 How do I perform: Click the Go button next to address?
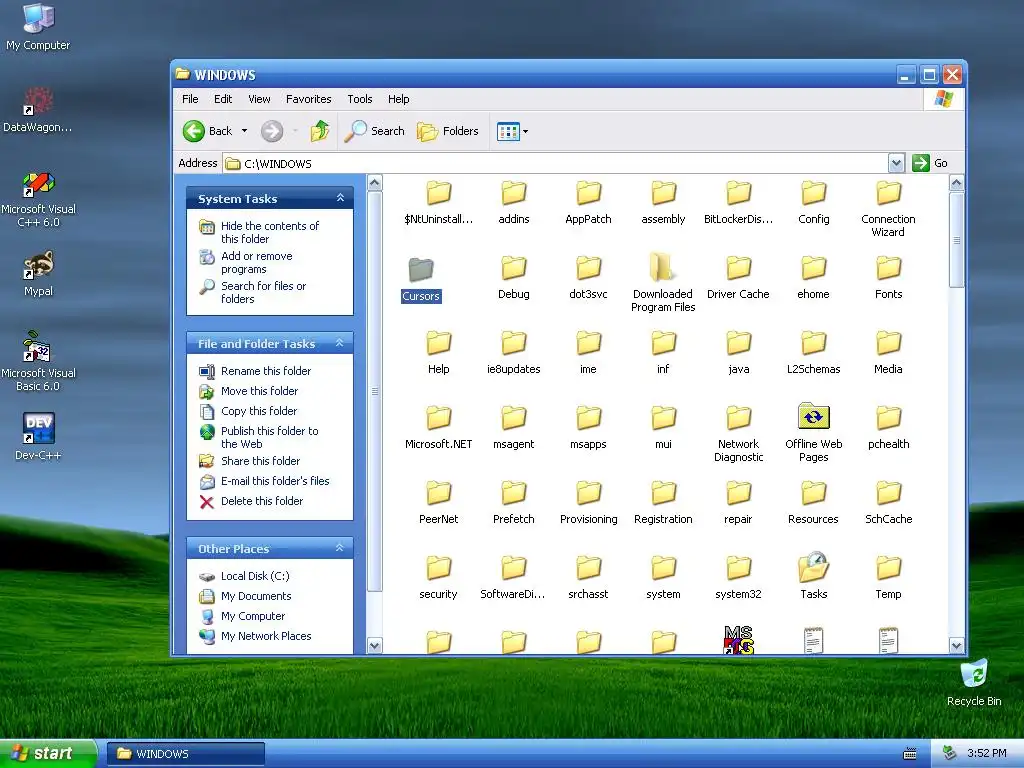930,163
